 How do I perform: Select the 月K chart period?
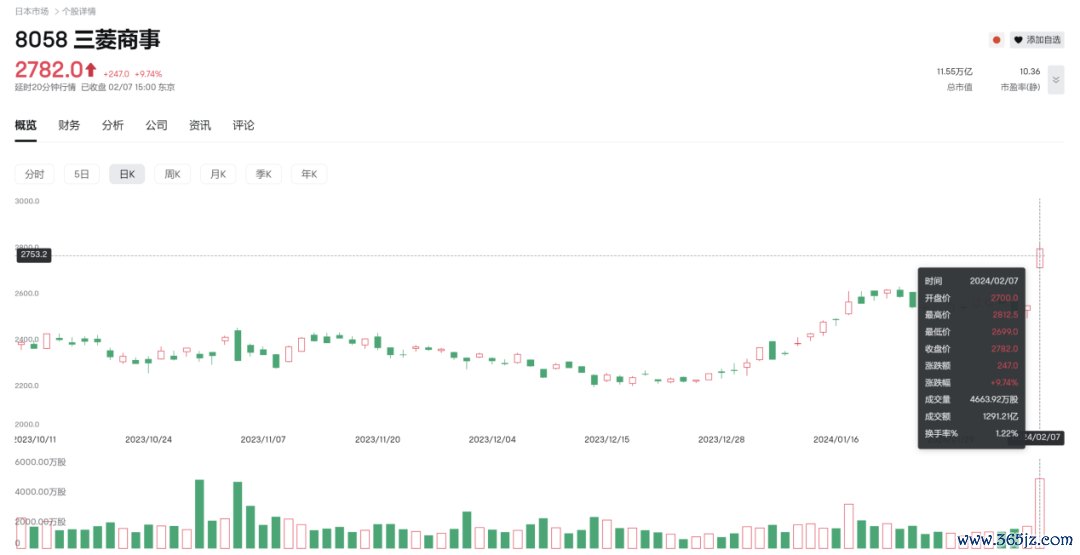(x=218, y=174)
